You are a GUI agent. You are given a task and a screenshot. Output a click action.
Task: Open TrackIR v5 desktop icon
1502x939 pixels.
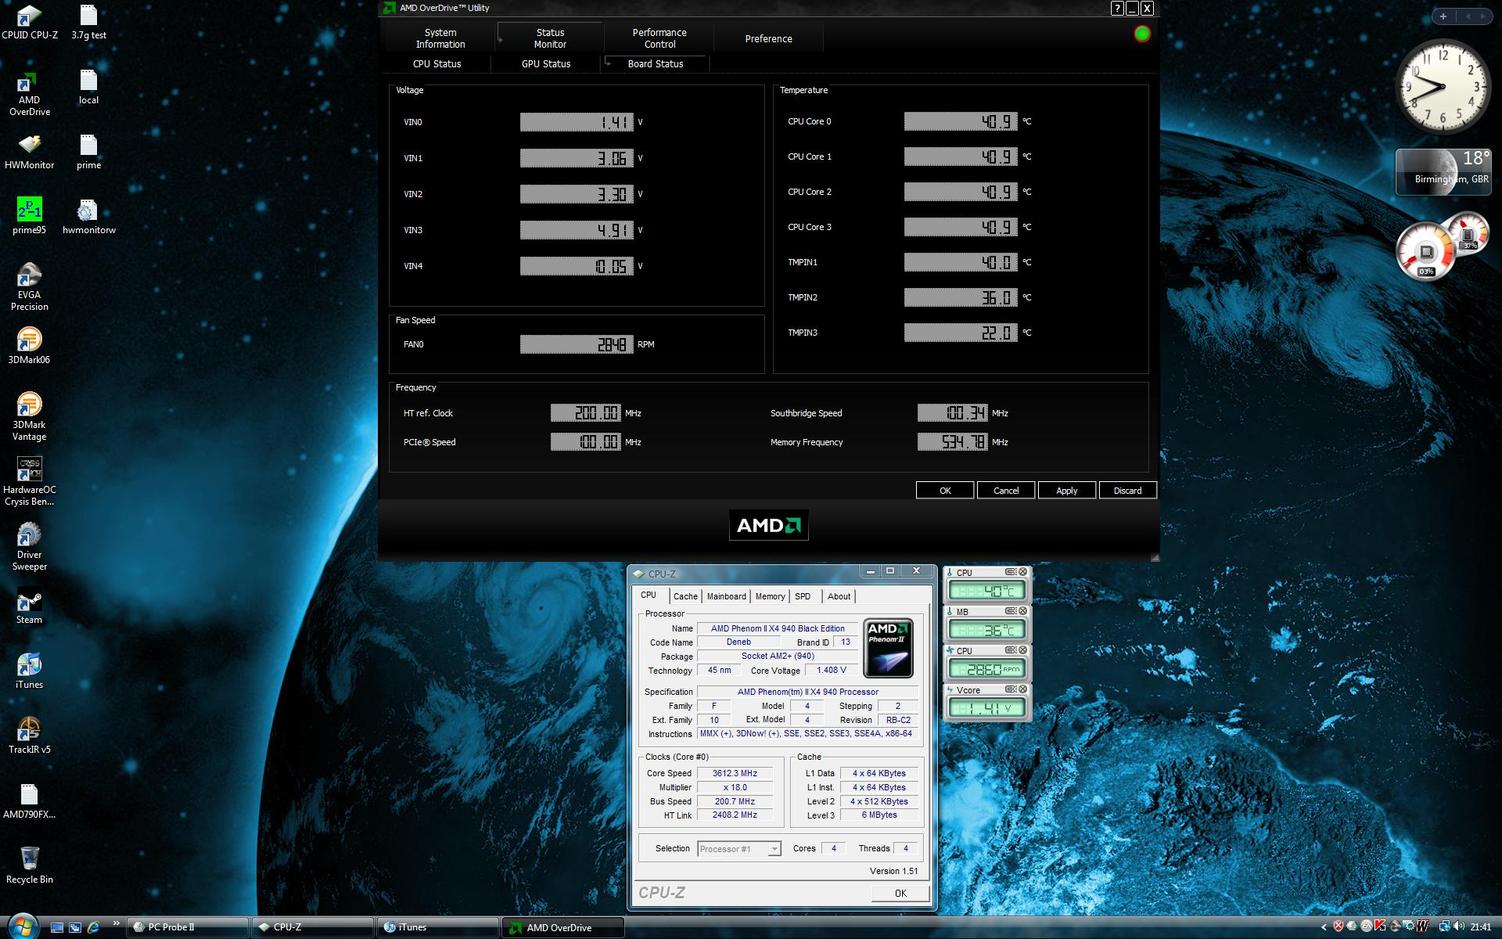click(29, 736)
